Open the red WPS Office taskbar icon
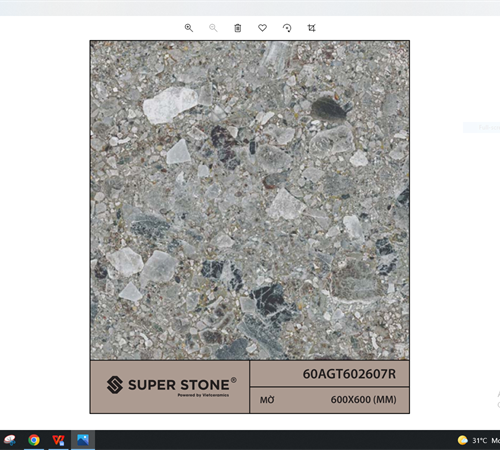The width and height of the screenshot is (500, 450). point(58,440)
